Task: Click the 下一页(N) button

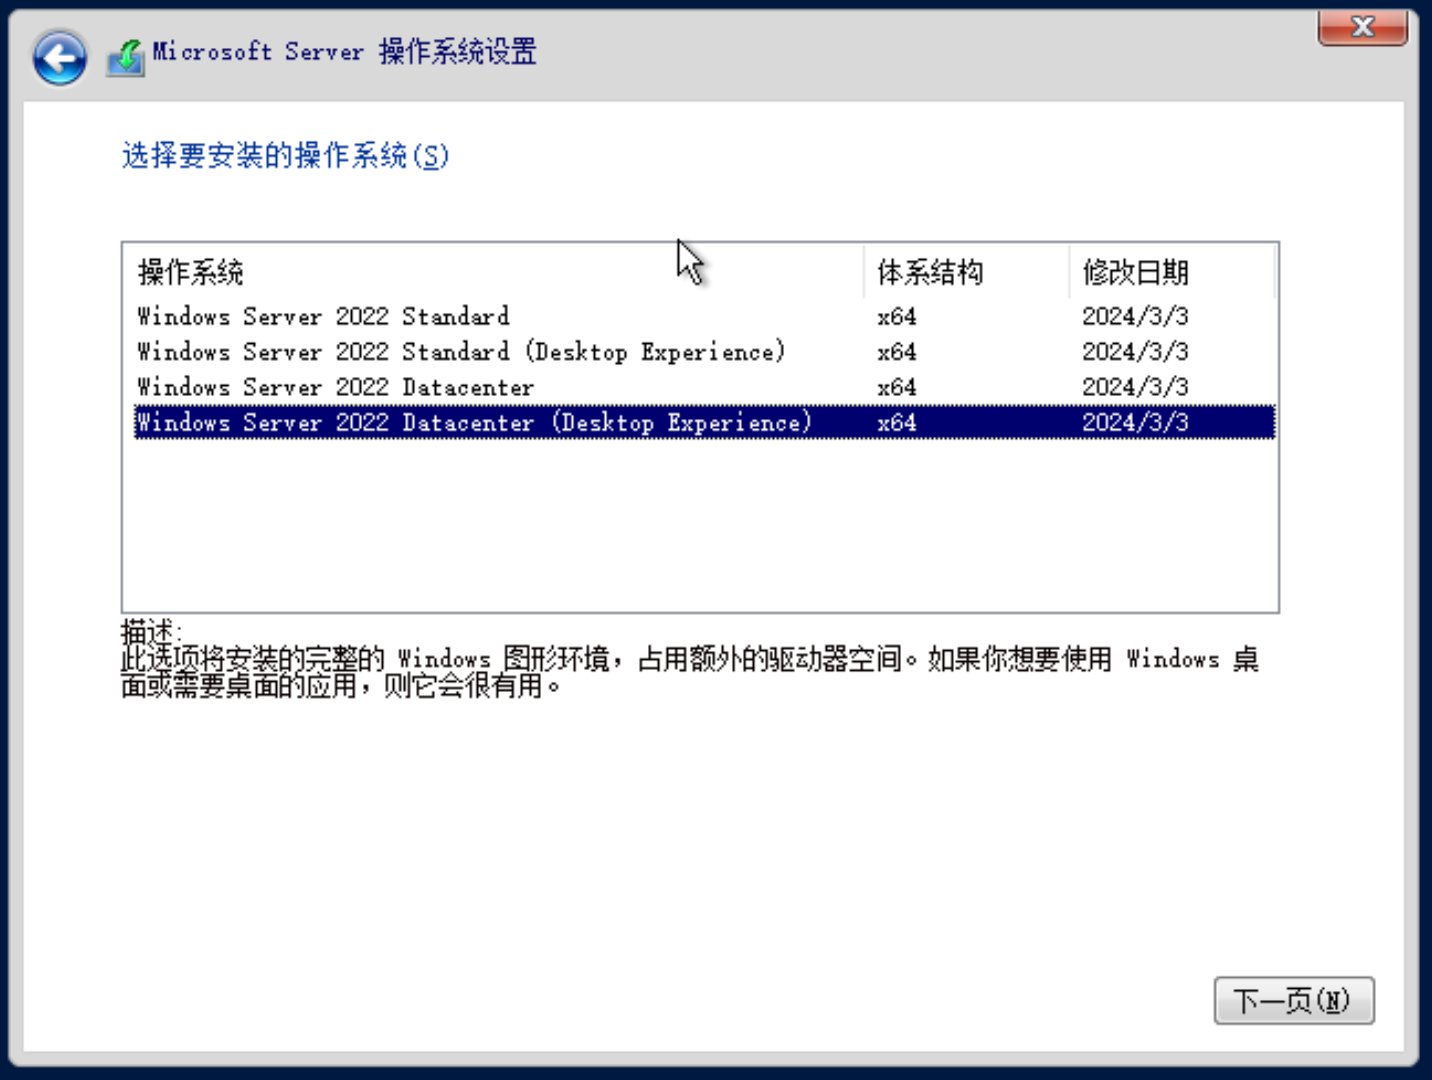Action: pos(1294,1000)
